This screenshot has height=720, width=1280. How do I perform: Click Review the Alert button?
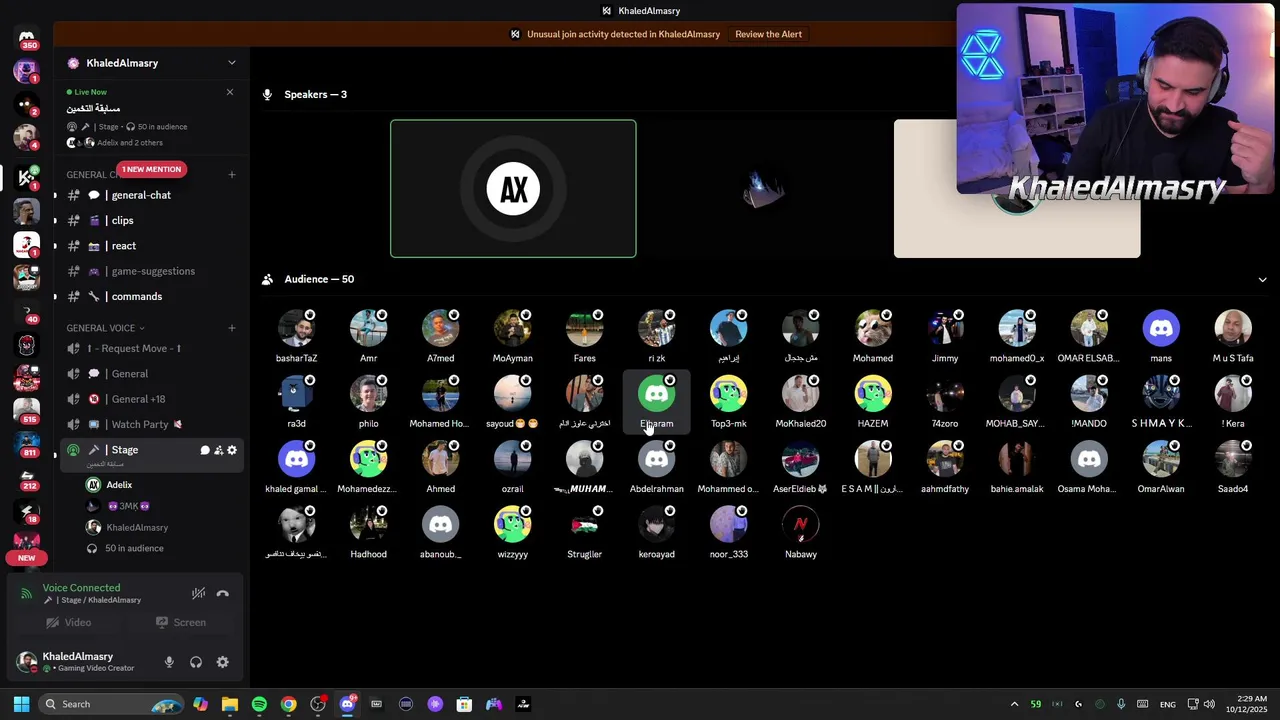(768, 34)
